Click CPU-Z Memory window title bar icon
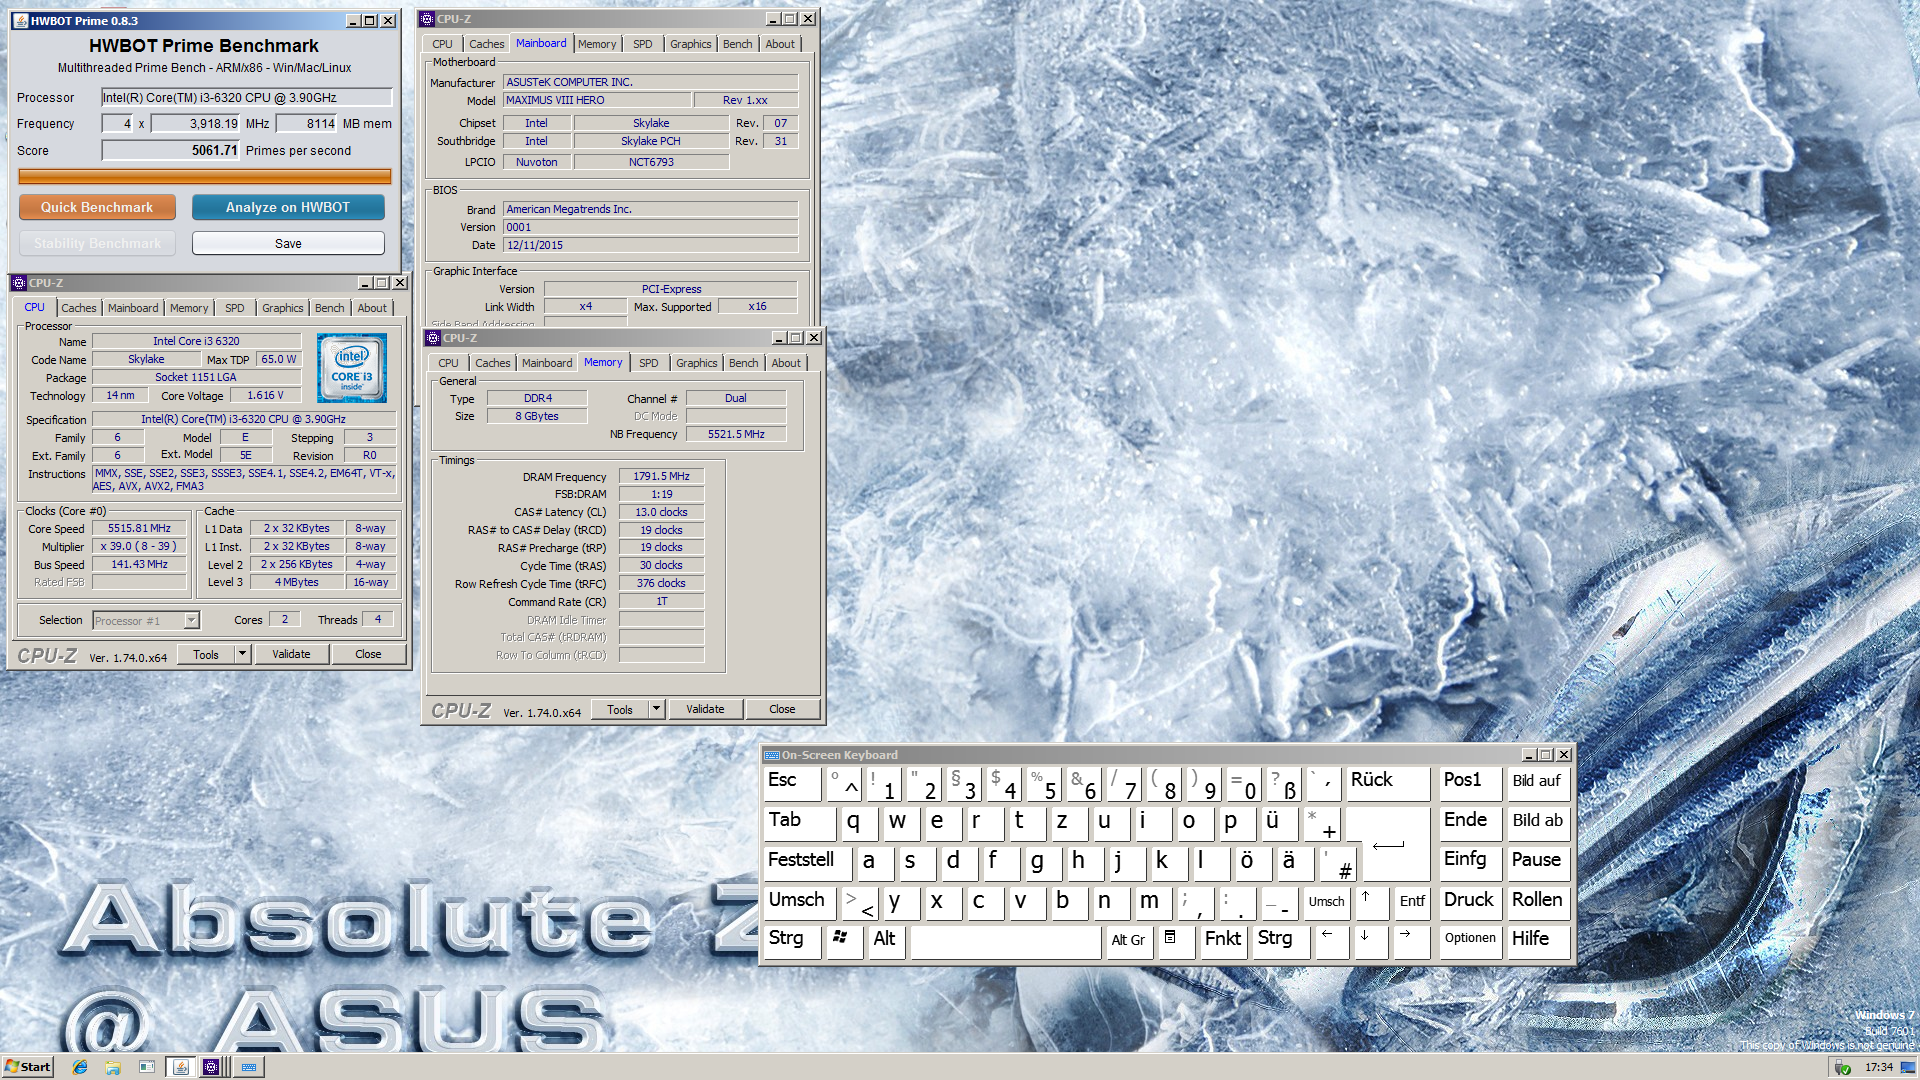The image size is (1920, 1080). pos(434,338)
